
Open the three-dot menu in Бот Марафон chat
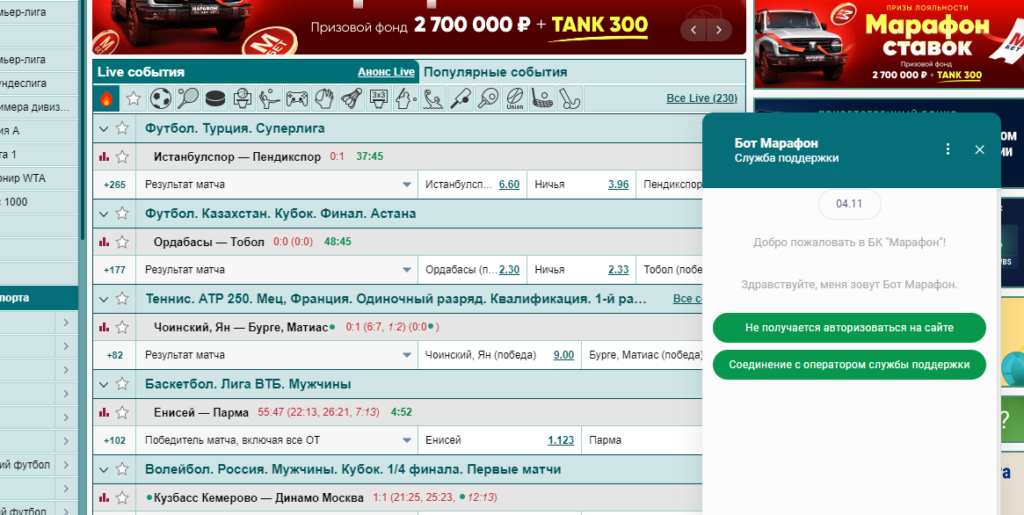(948, 149)
